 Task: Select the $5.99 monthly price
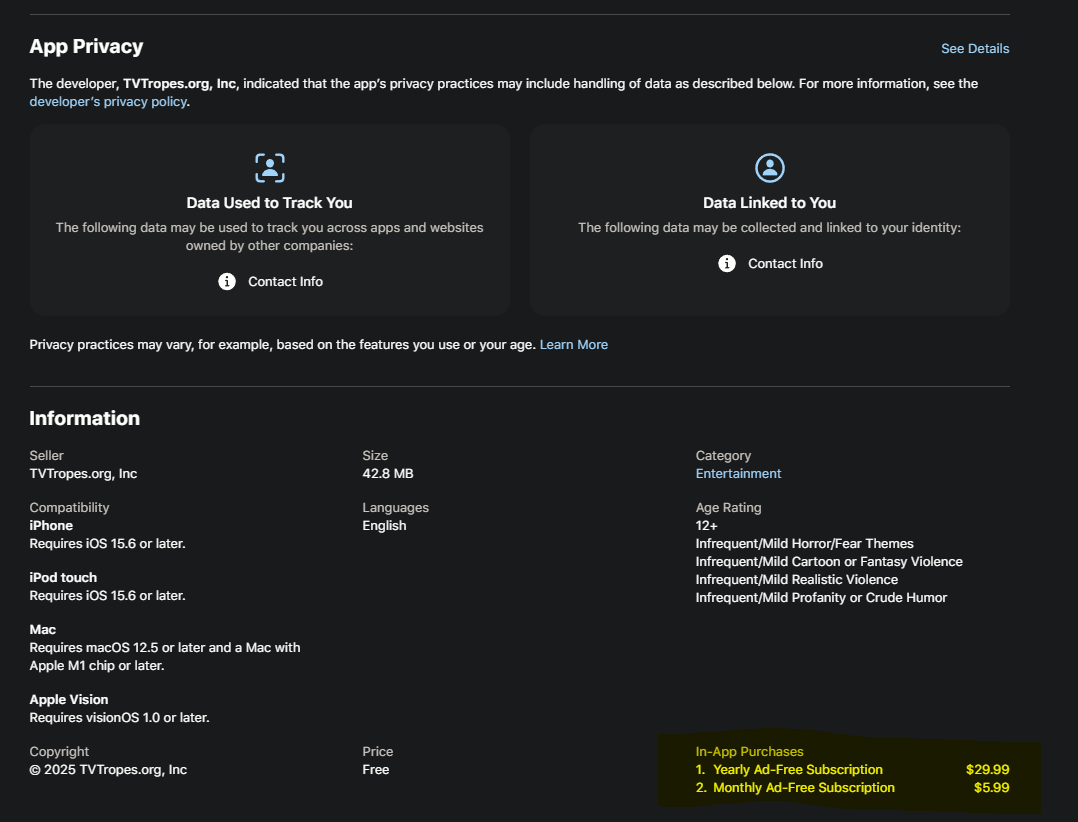point(991,788)
